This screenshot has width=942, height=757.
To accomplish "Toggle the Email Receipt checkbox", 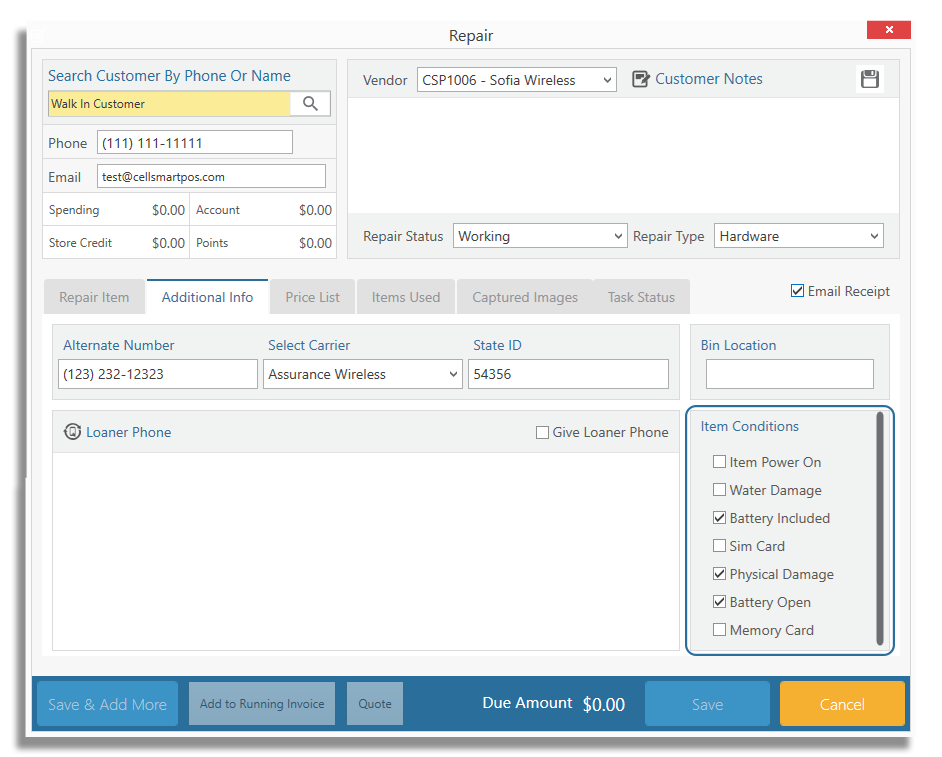I will 797,291.
